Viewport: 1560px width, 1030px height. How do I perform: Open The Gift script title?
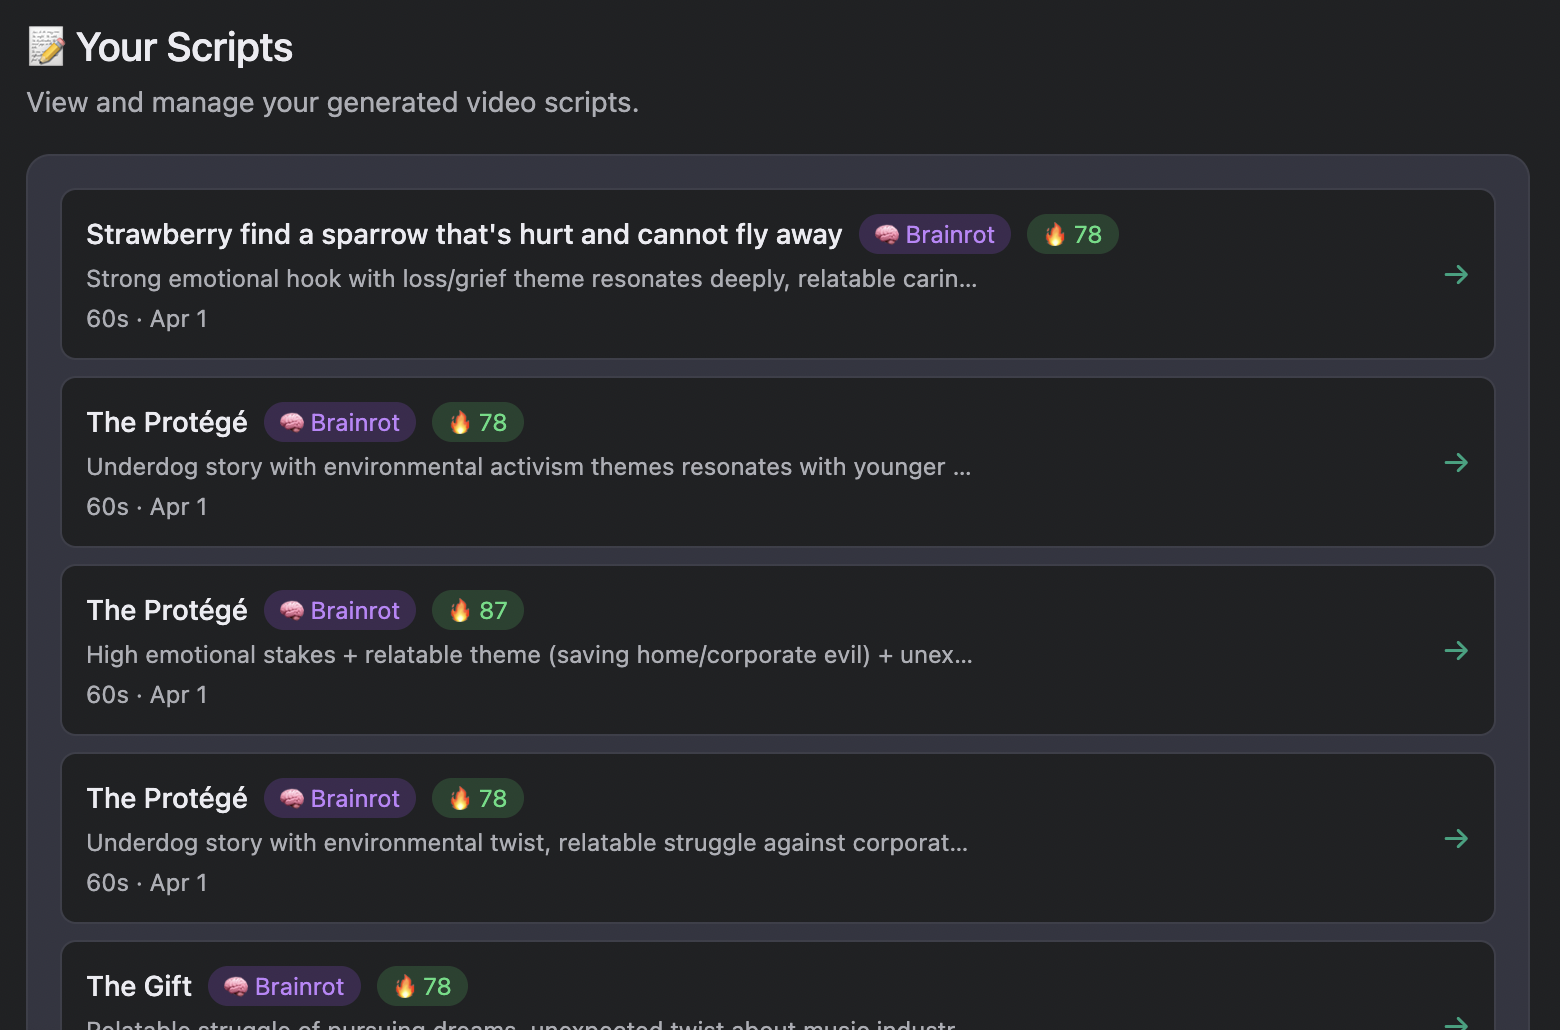pos(139,986)
